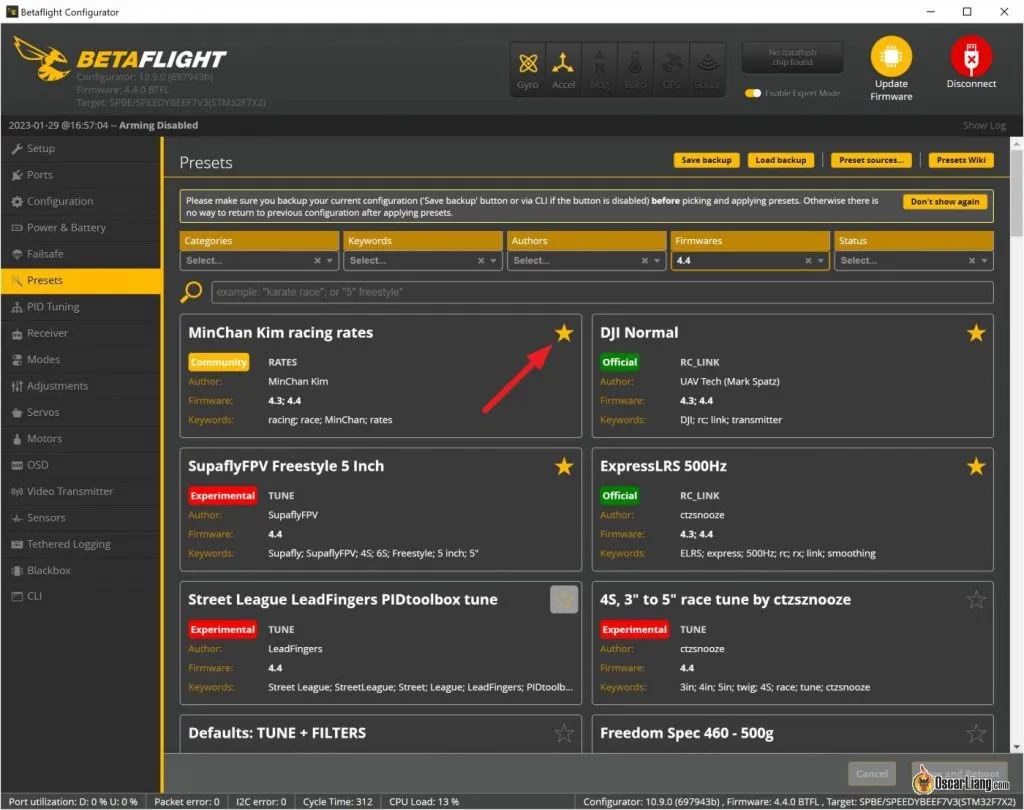Select the Sensors tab

pyautogui.click(x=81, y=518)
